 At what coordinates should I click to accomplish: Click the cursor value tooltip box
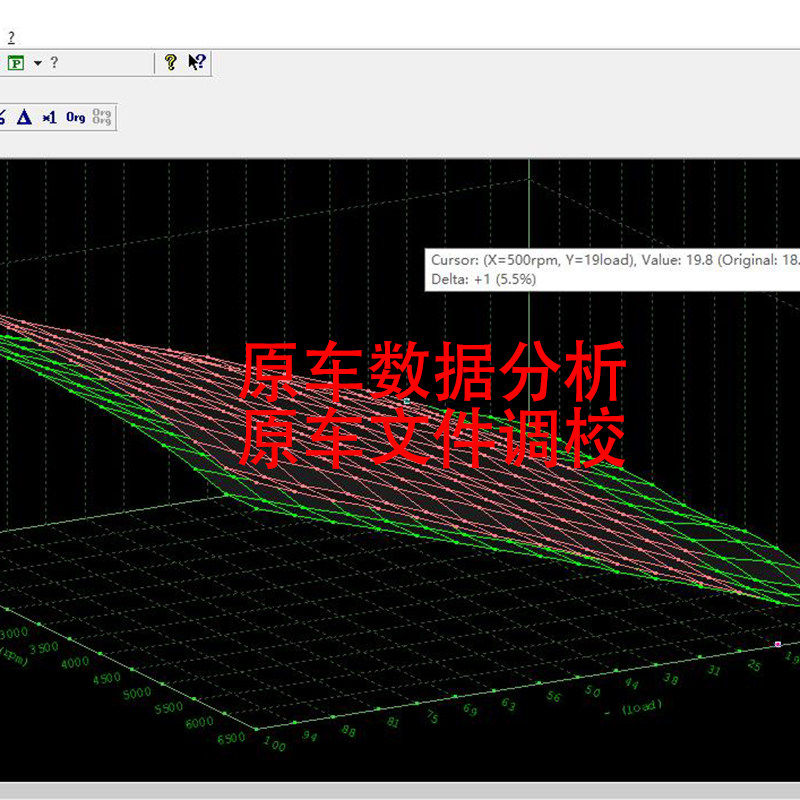pos(612,270)
